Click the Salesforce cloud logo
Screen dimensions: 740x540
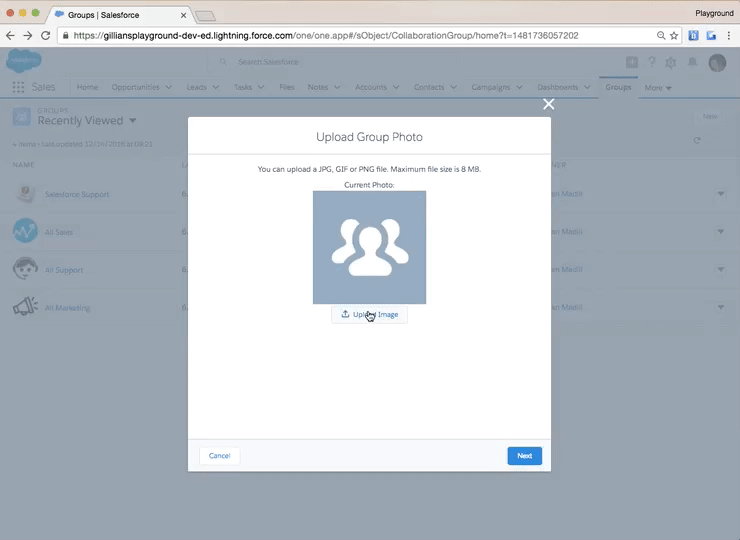click(x=24, y=61)
